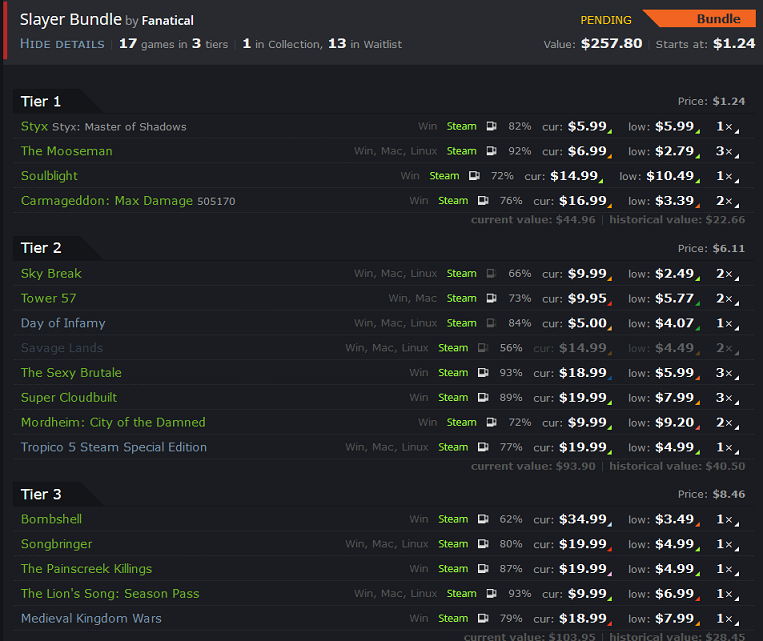The height and width of the screenshot is (641, 763).
Task: Click the trading cards icon for The Mooseman
Action: (x=491, y=151)
